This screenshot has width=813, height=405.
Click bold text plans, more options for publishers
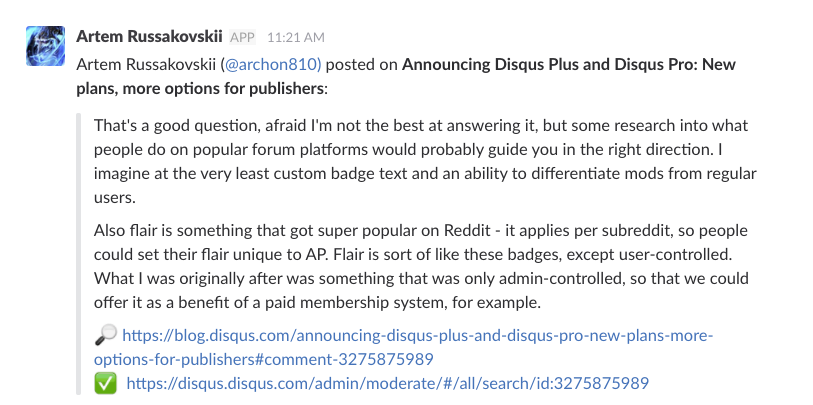tap(200, 89)
